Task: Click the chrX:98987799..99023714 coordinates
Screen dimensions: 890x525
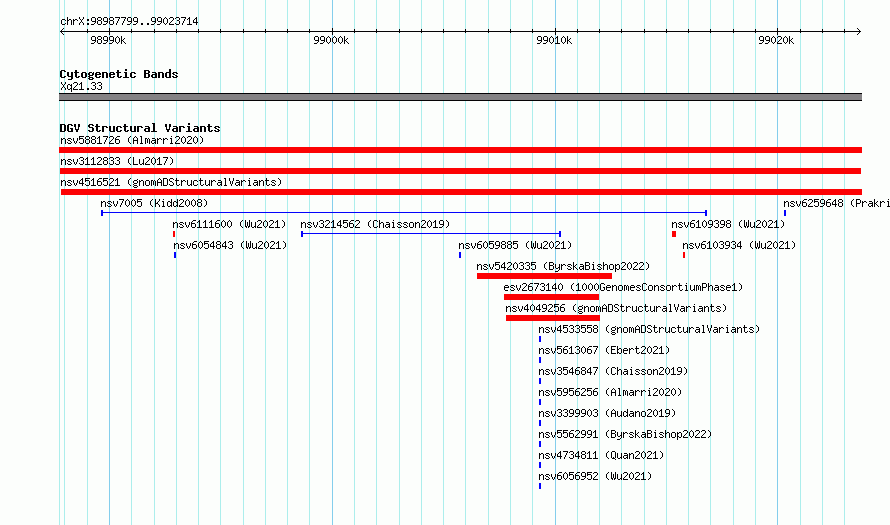Action: 129,22
